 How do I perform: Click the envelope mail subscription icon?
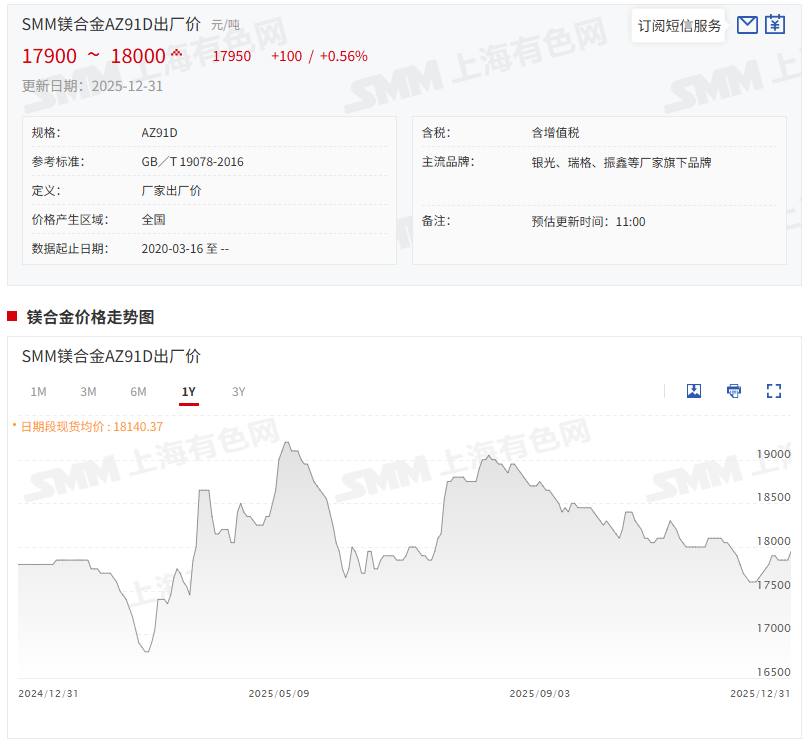[747, 25]
